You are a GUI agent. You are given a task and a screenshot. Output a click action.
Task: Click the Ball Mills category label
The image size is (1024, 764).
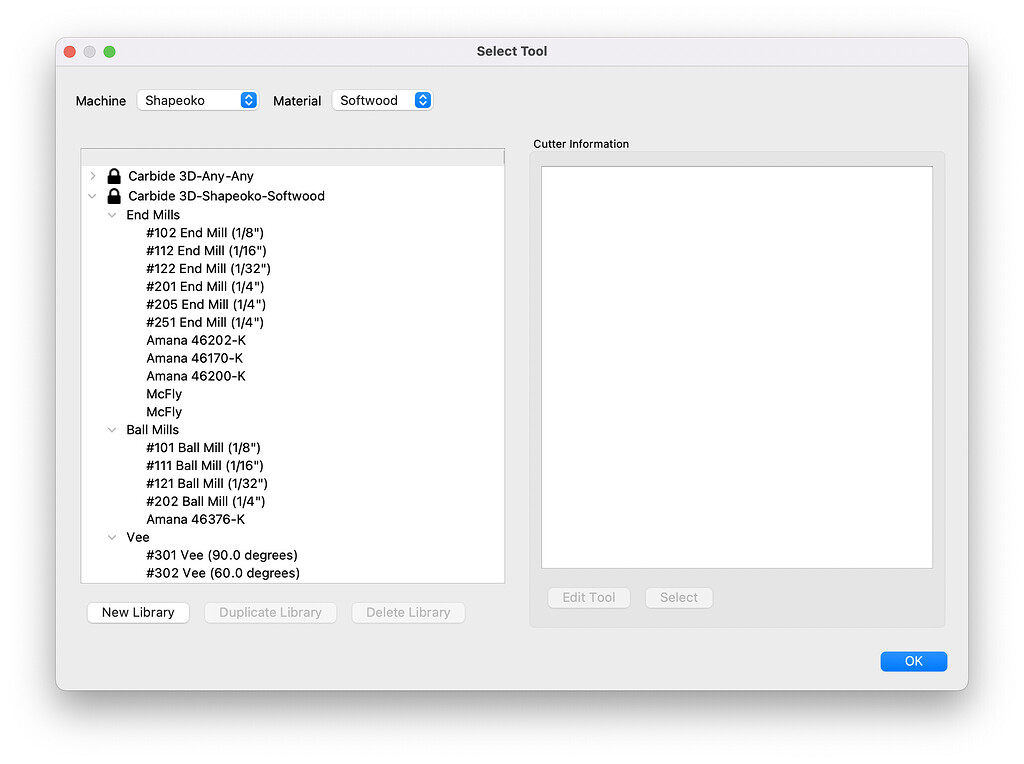coord(152,430)
